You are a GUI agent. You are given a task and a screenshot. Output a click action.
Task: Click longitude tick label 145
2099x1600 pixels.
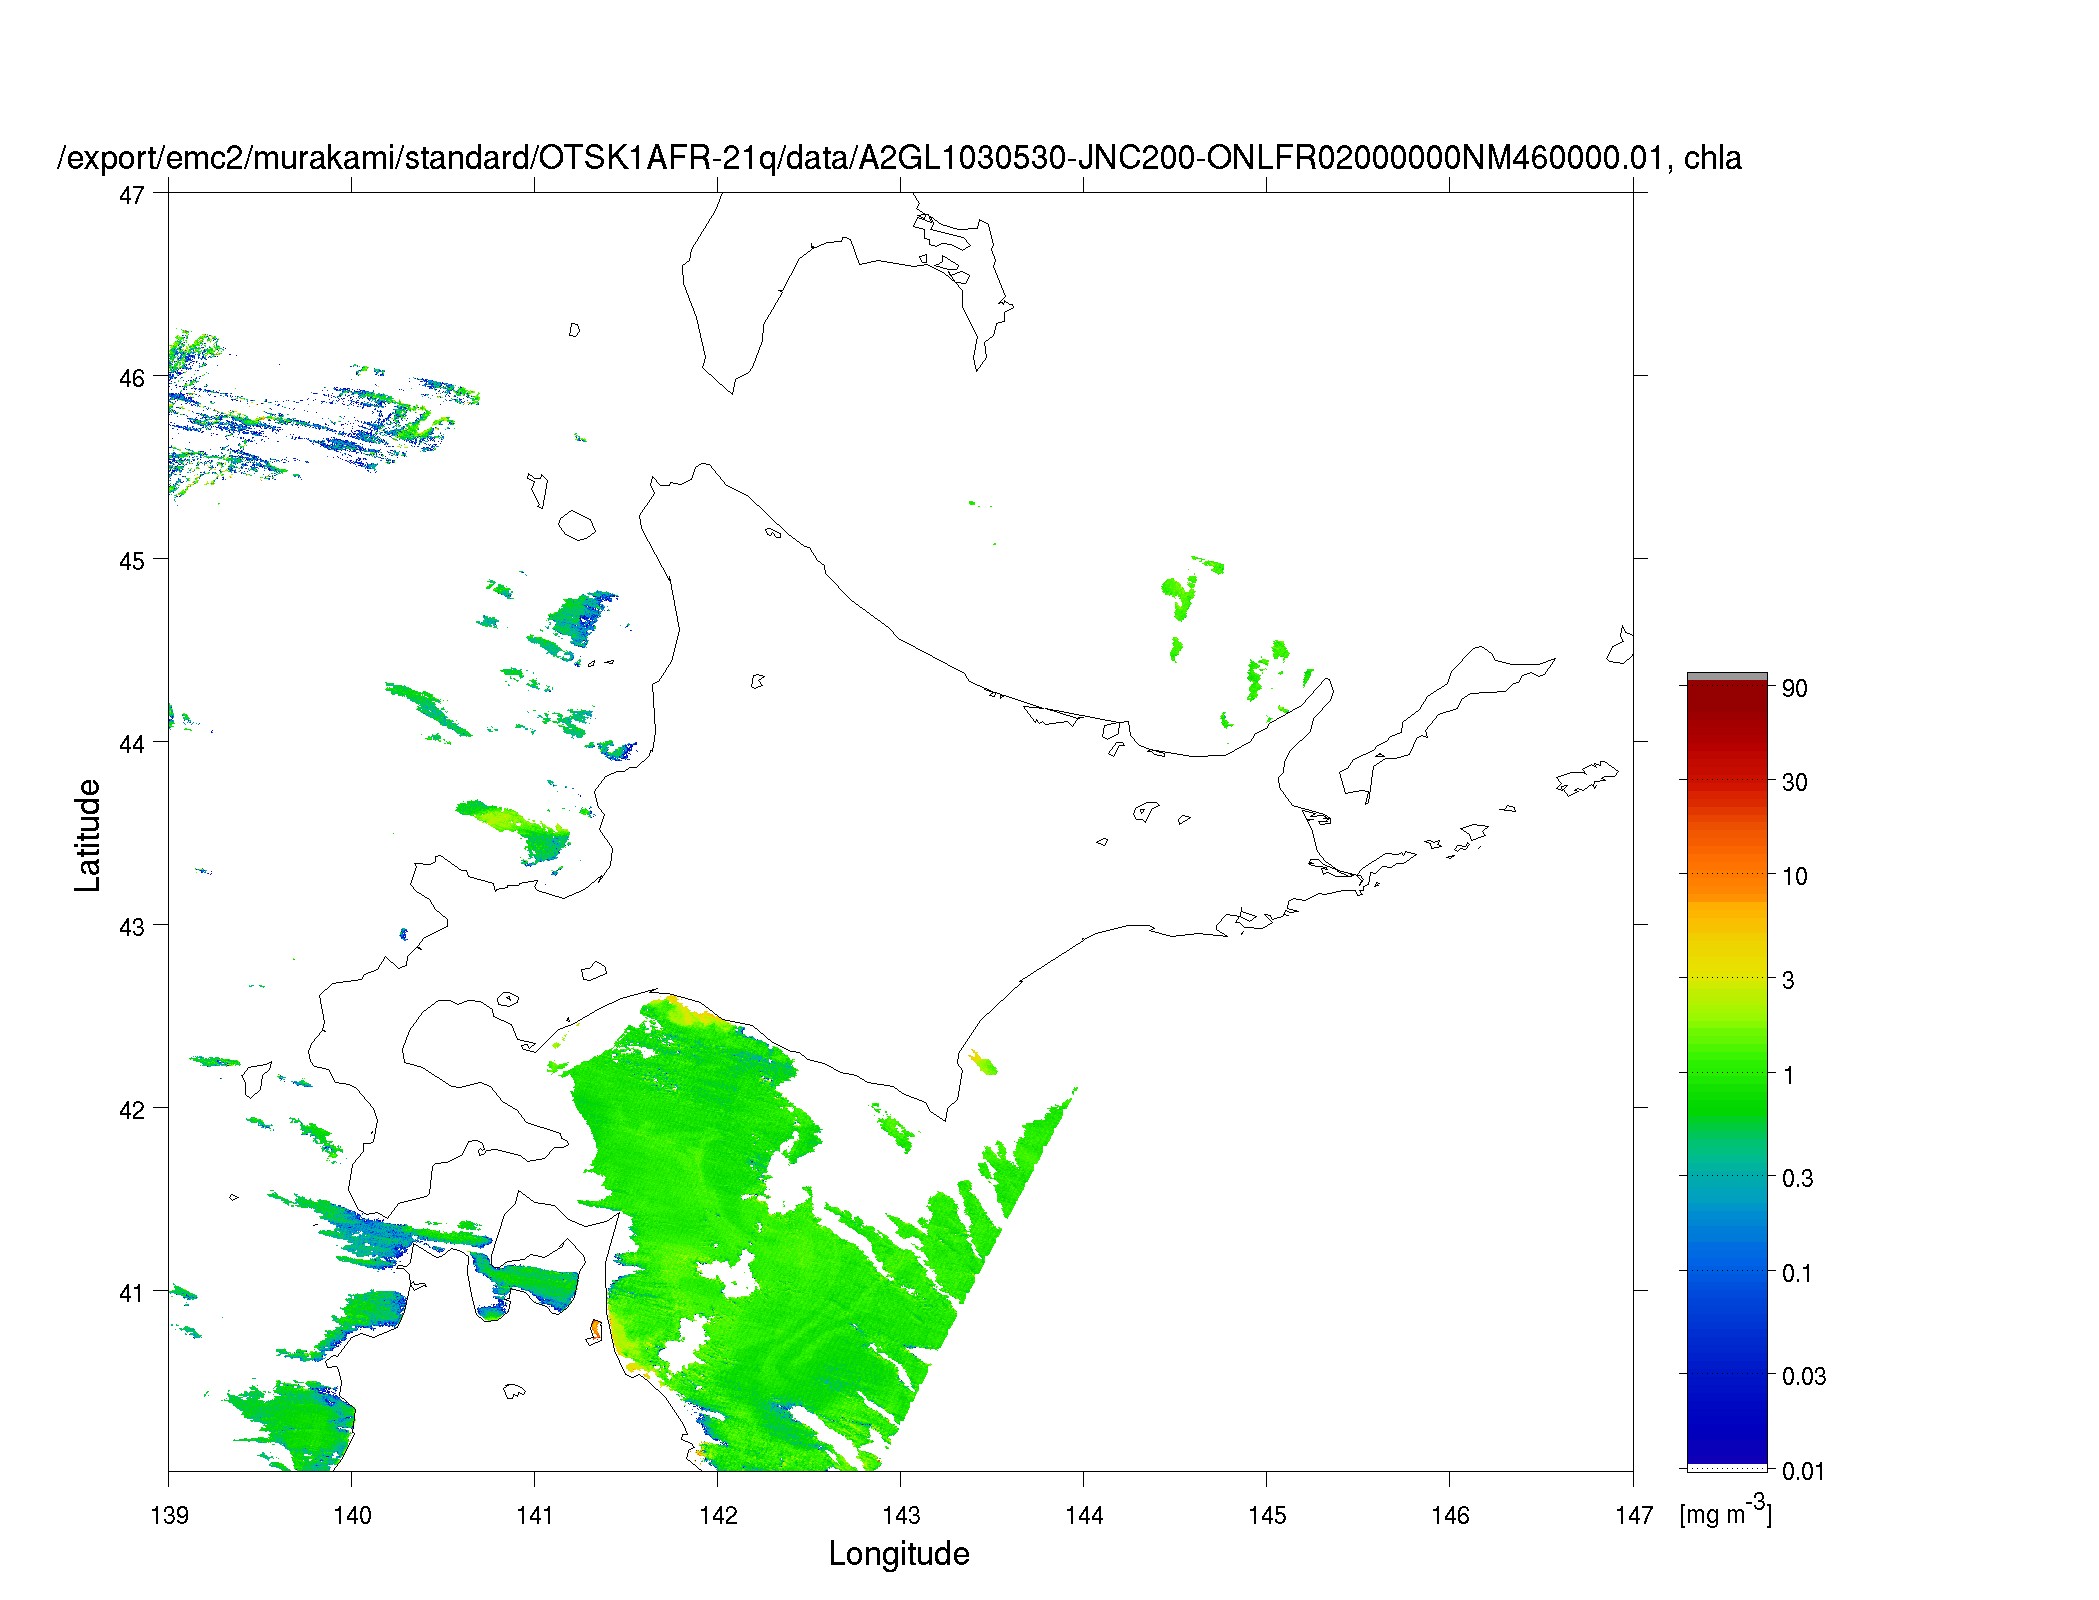pos(1267,1515)
